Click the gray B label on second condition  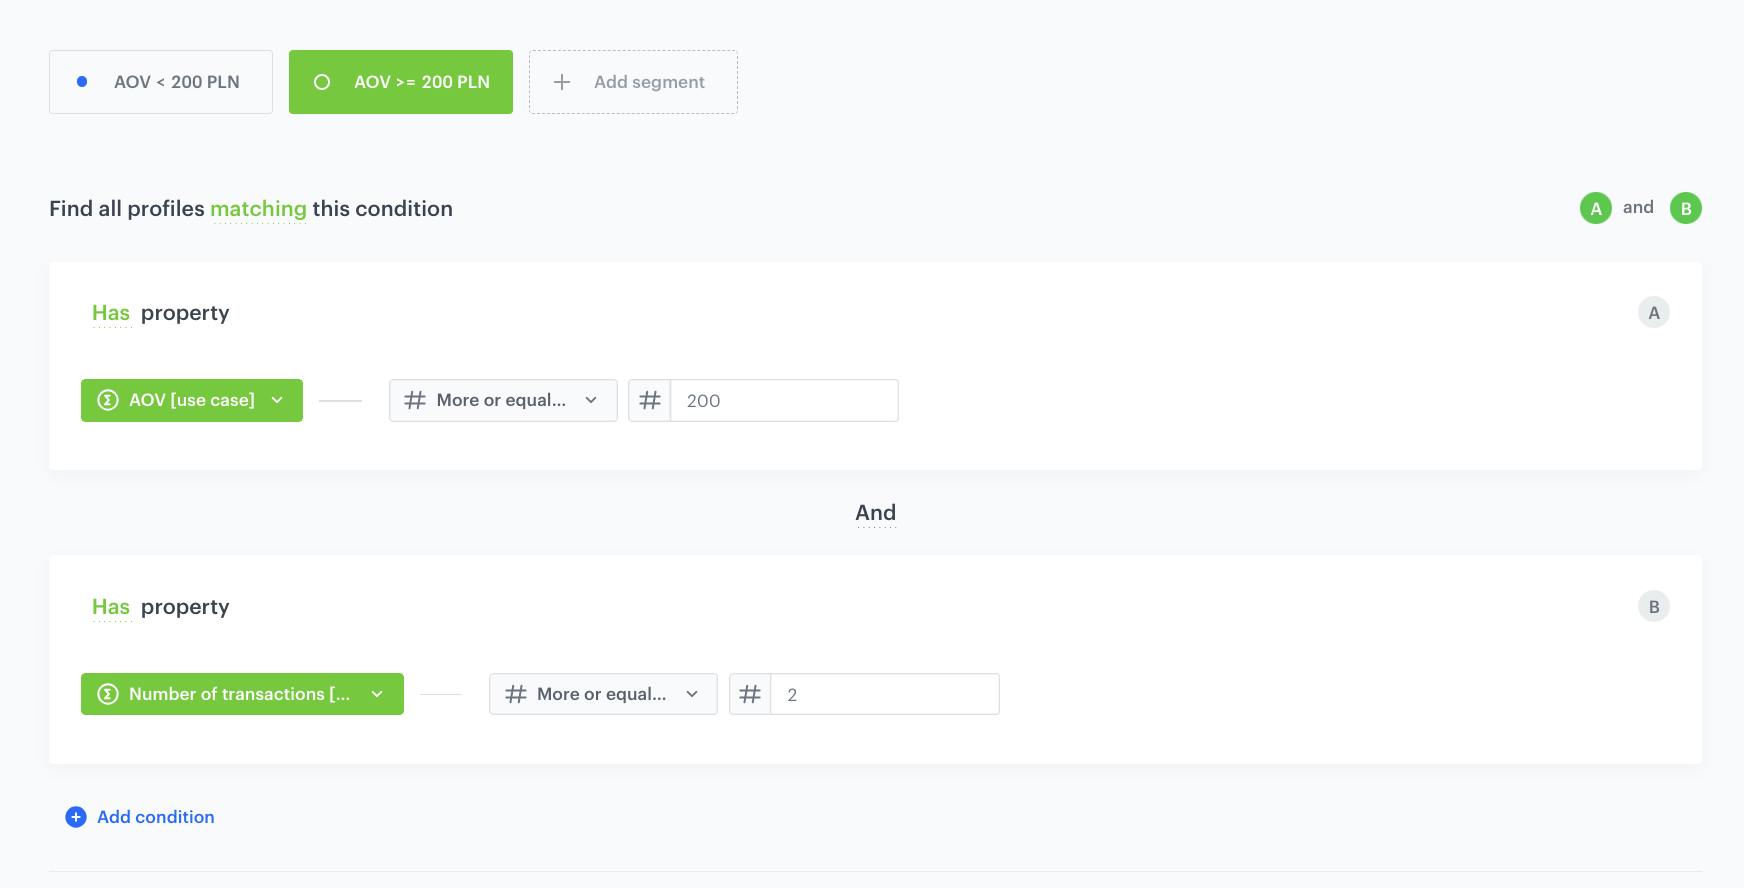click(1653, 607)
